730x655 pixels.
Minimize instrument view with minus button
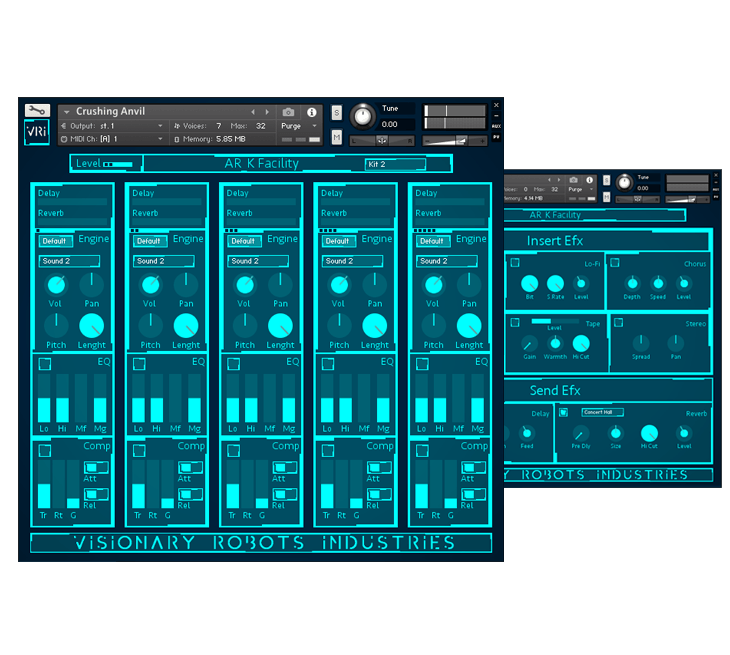(496, 115)
